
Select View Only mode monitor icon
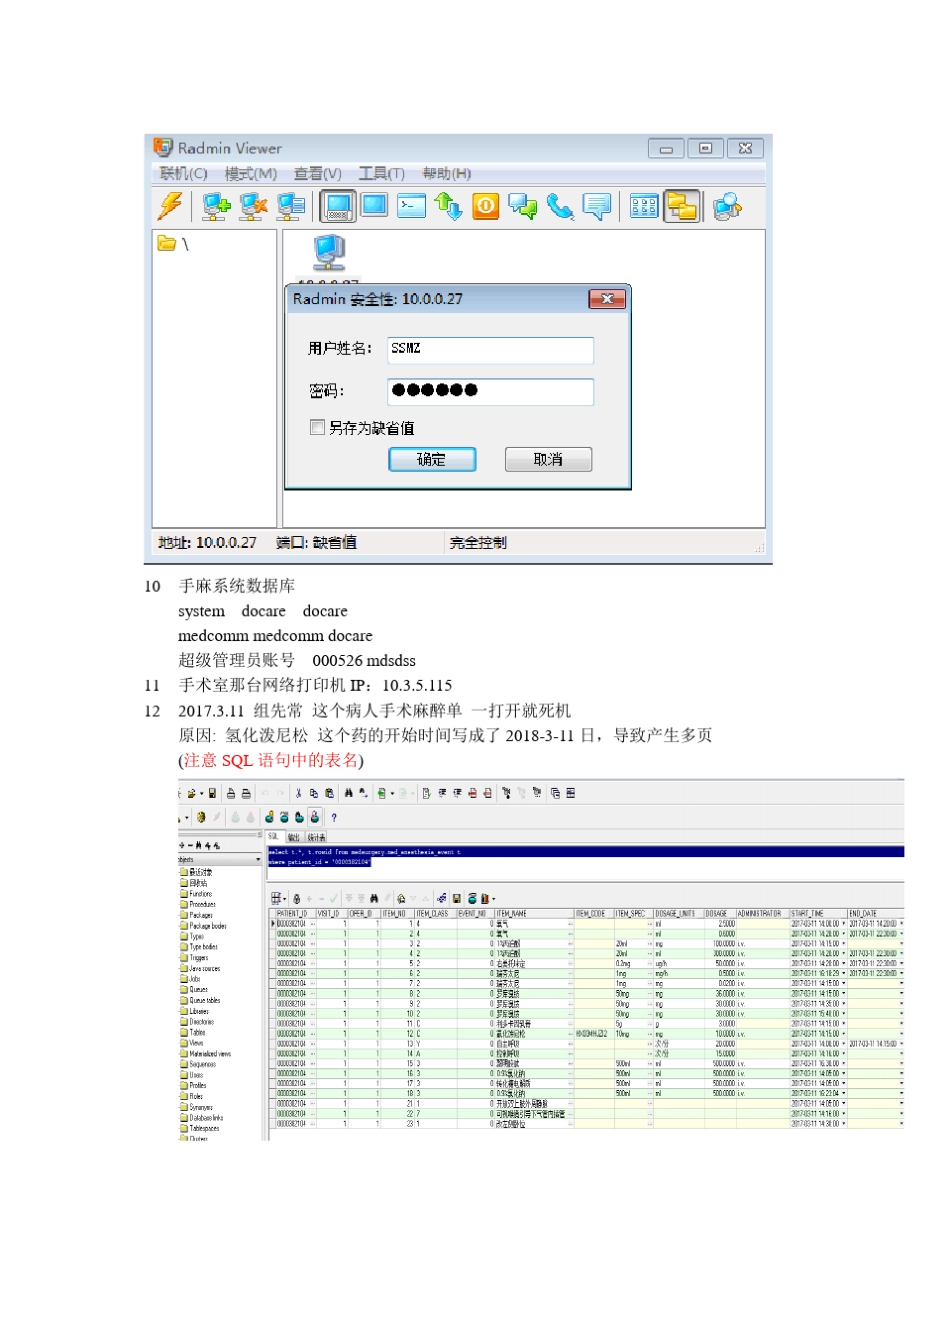click(374, 205)
